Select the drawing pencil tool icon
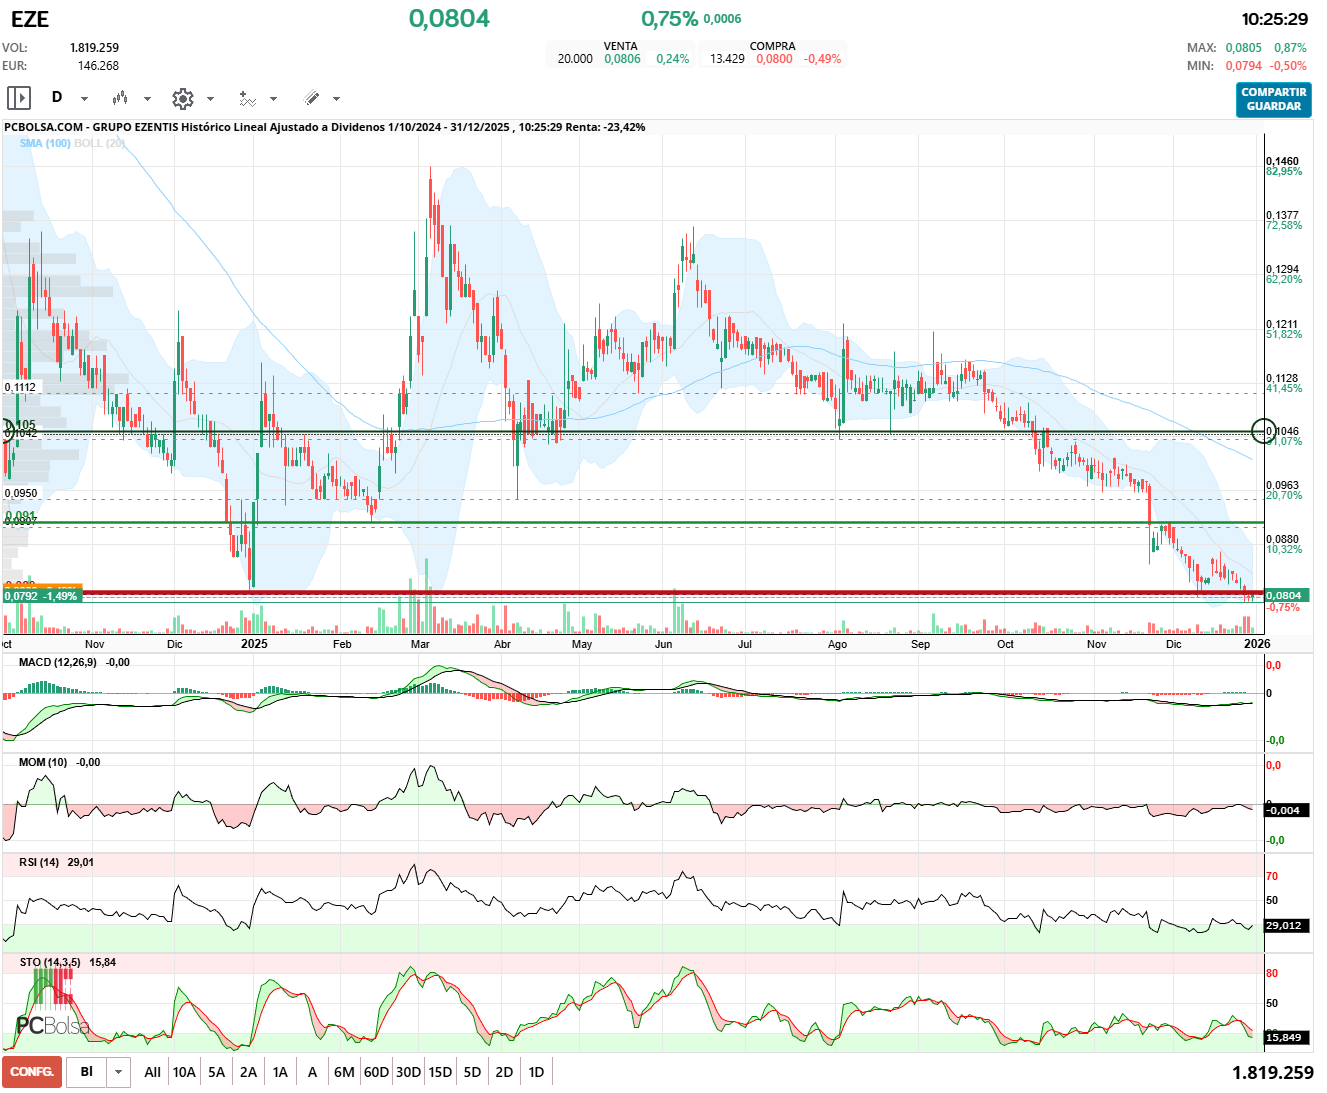Viewport: 1327px width, 1093px height. coord(311,98)
